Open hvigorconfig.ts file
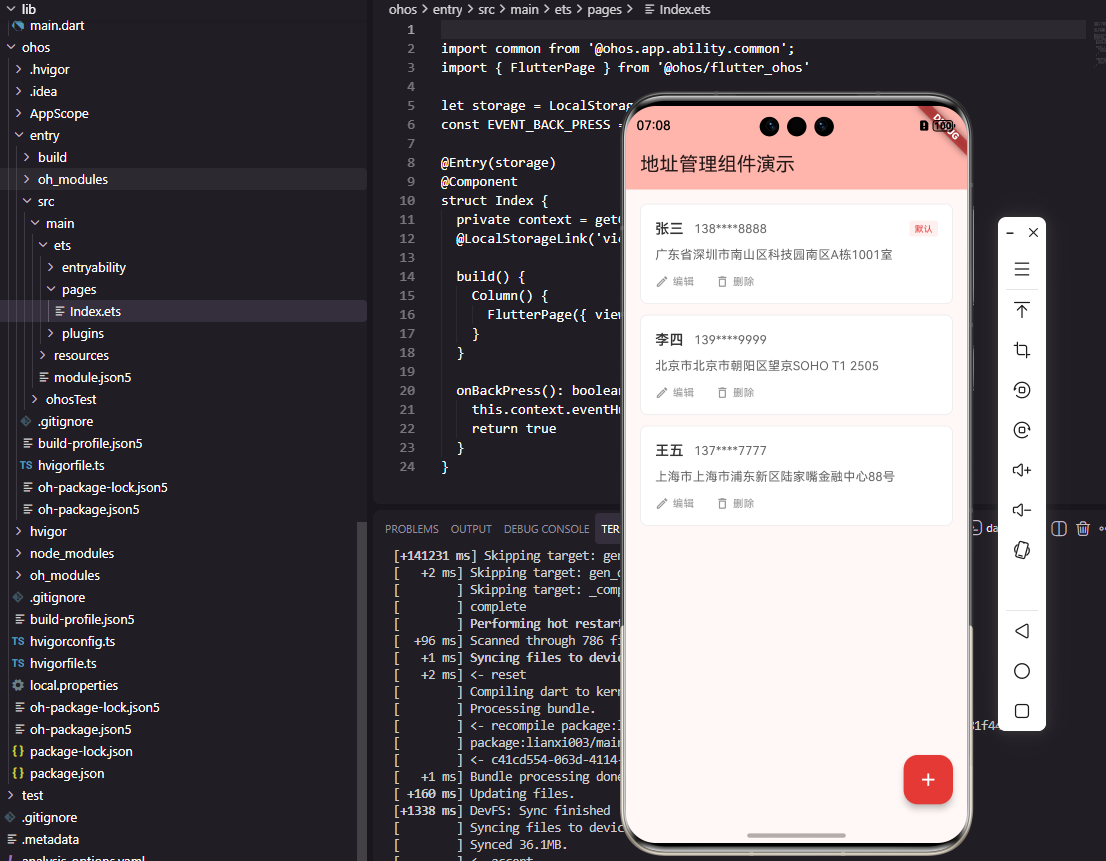The width and height of the screenshot is (1106, 861). click(72, 642)
